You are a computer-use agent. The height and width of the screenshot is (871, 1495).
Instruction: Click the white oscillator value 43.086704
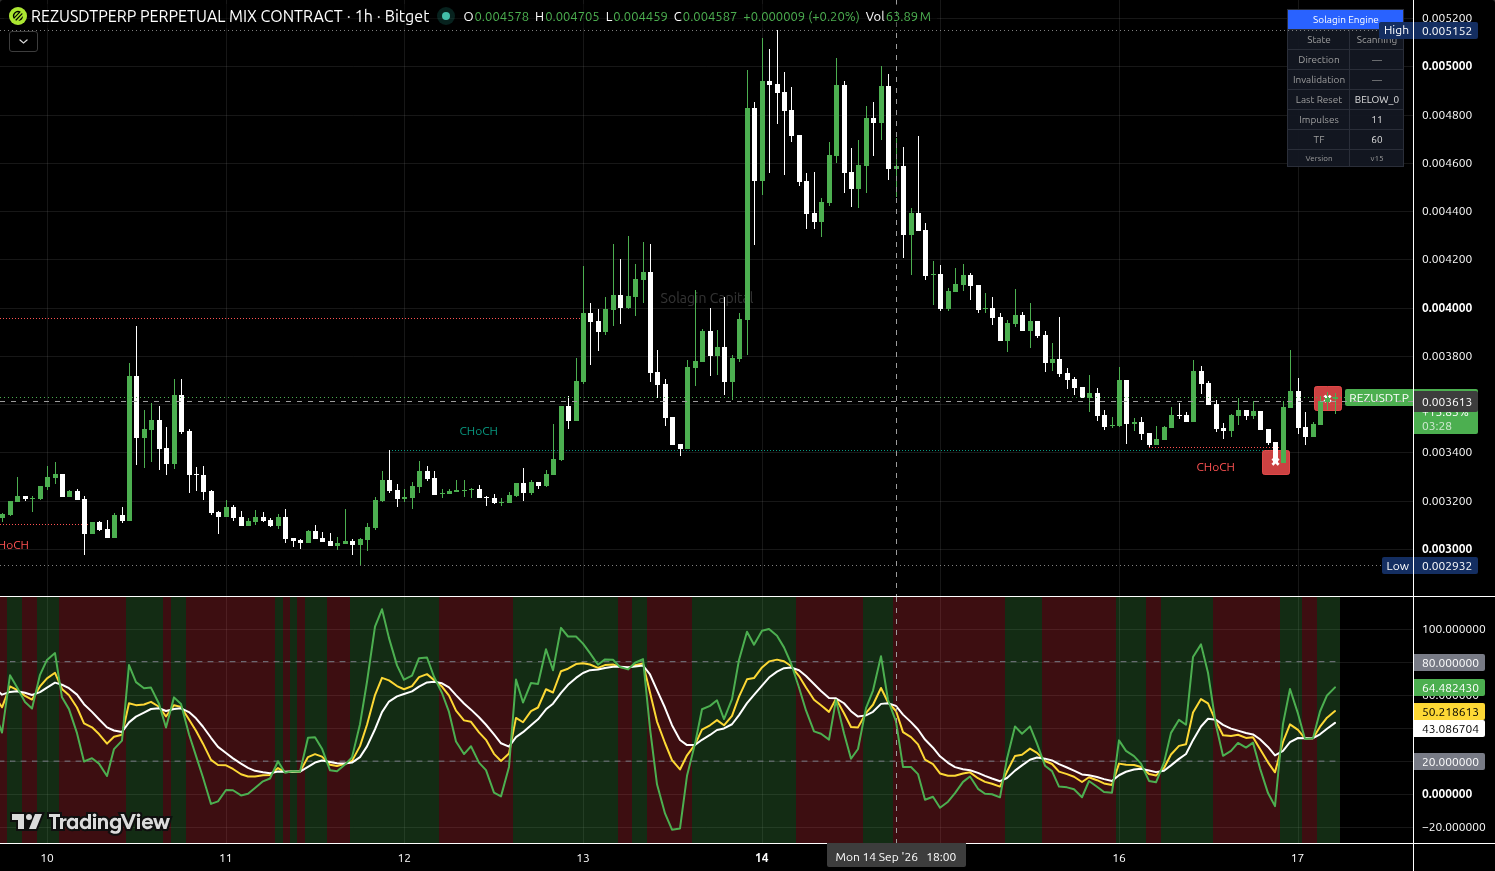pos(1449,729)
